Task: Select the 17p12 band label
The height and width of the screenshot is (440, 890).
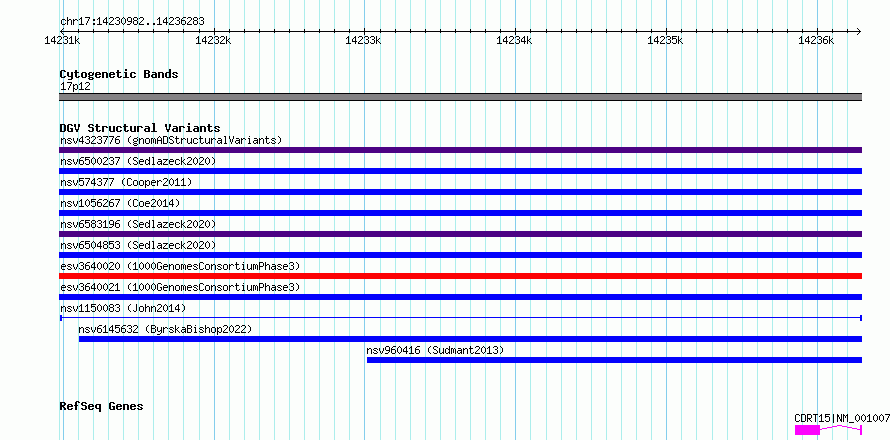Action: tap(75, 86)
